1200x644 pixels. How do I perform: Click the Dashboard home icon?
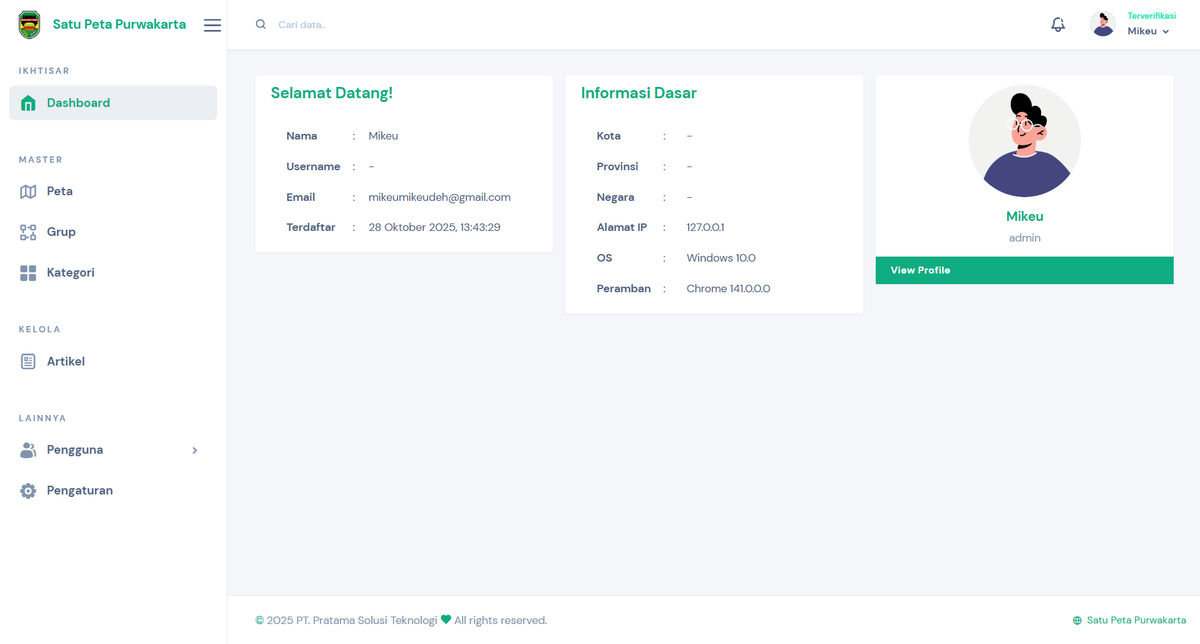28,103
